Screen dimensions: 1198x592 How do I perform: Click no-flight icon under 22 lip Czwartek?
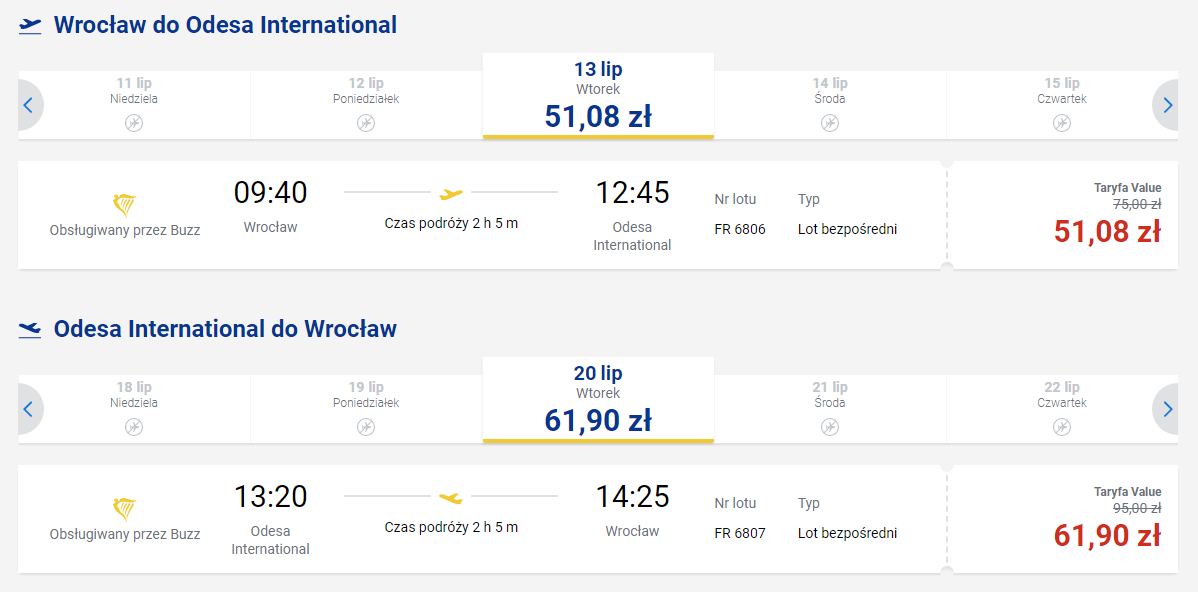click(1062, 426)
